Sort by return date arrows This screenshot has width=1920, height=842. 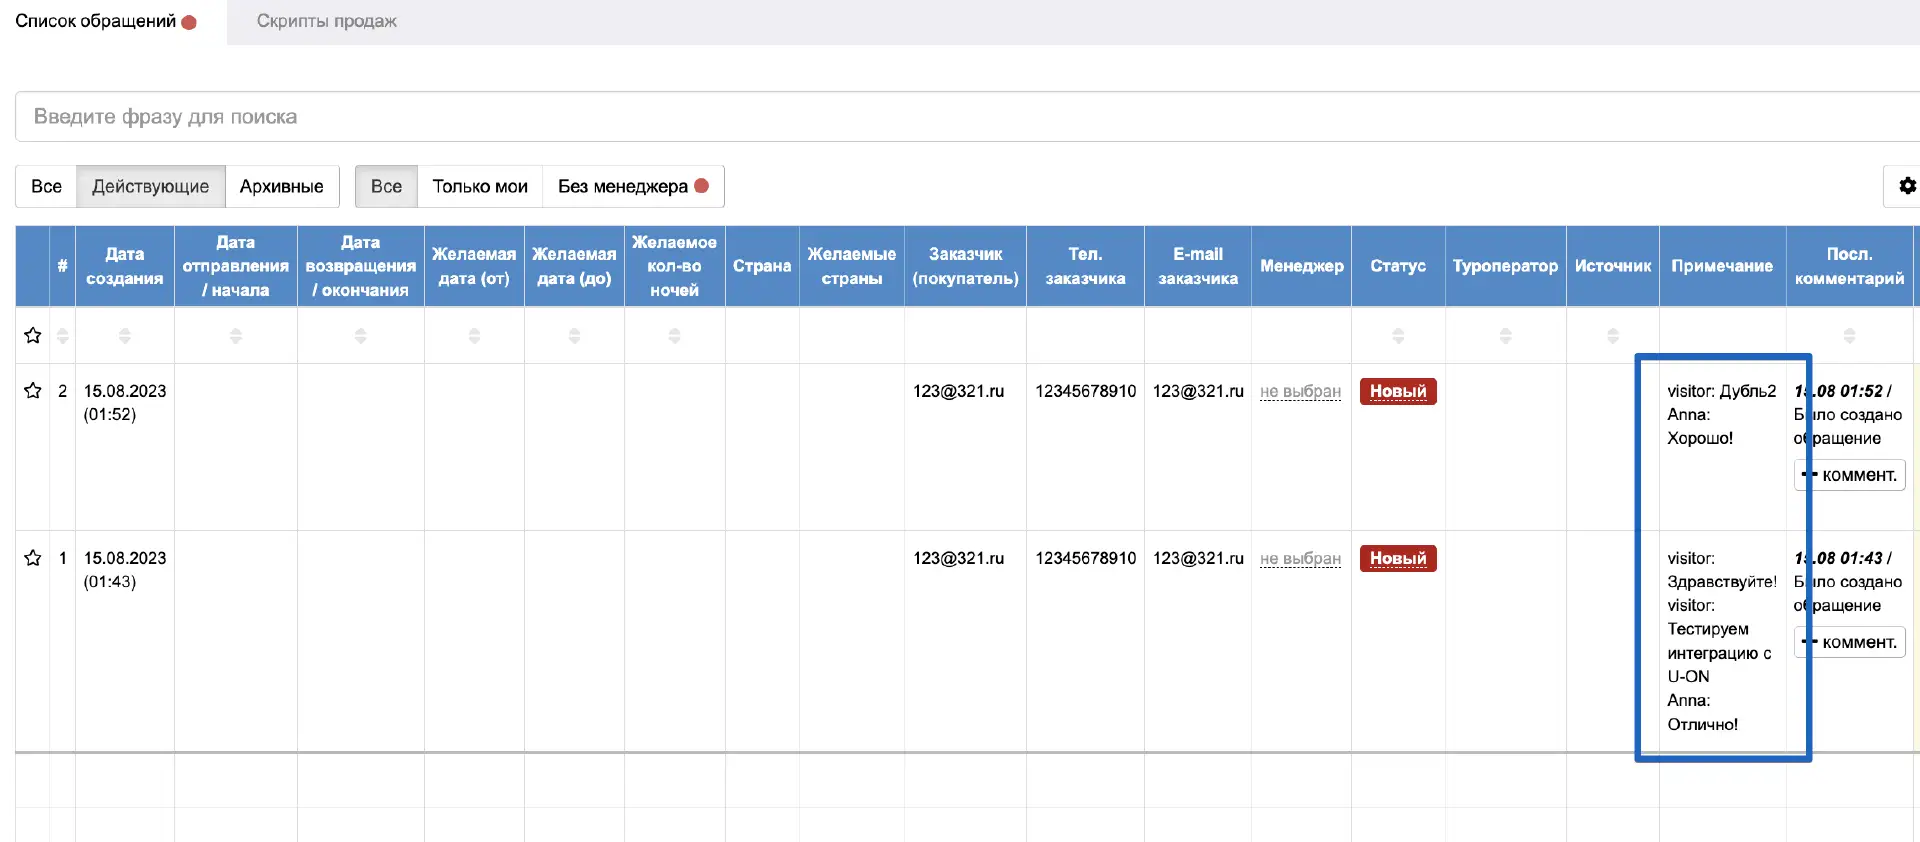pos(361,336)
